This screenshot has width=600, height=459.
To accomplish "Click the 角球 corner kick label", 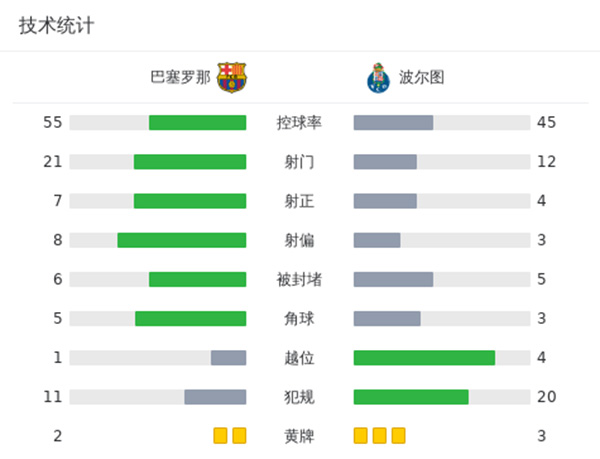I will 299,319.
